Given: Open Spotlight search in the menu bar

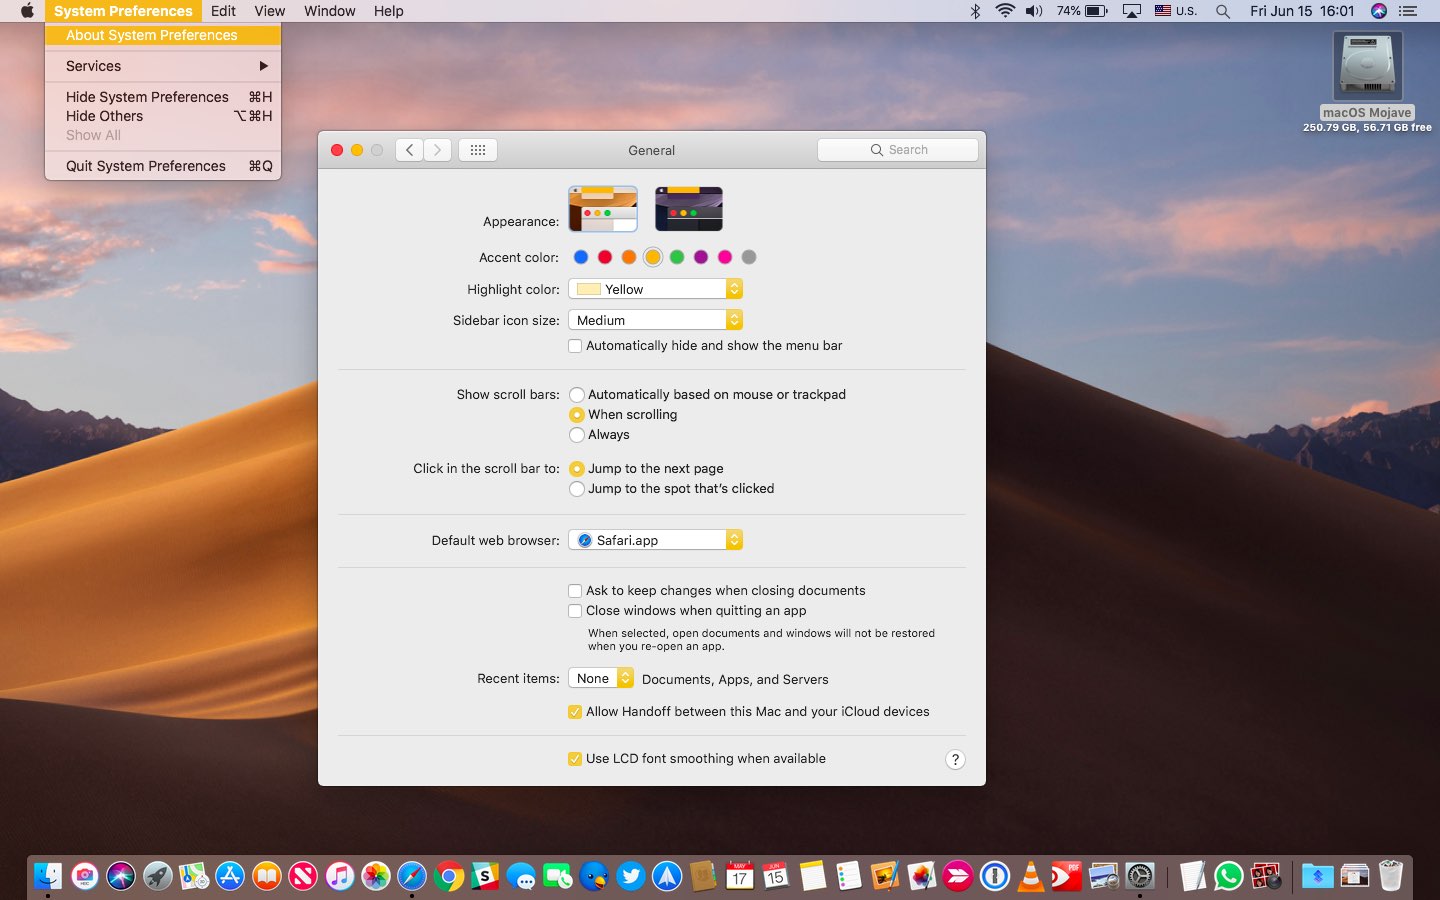Looking at the screenshot, I should 1222,11.
